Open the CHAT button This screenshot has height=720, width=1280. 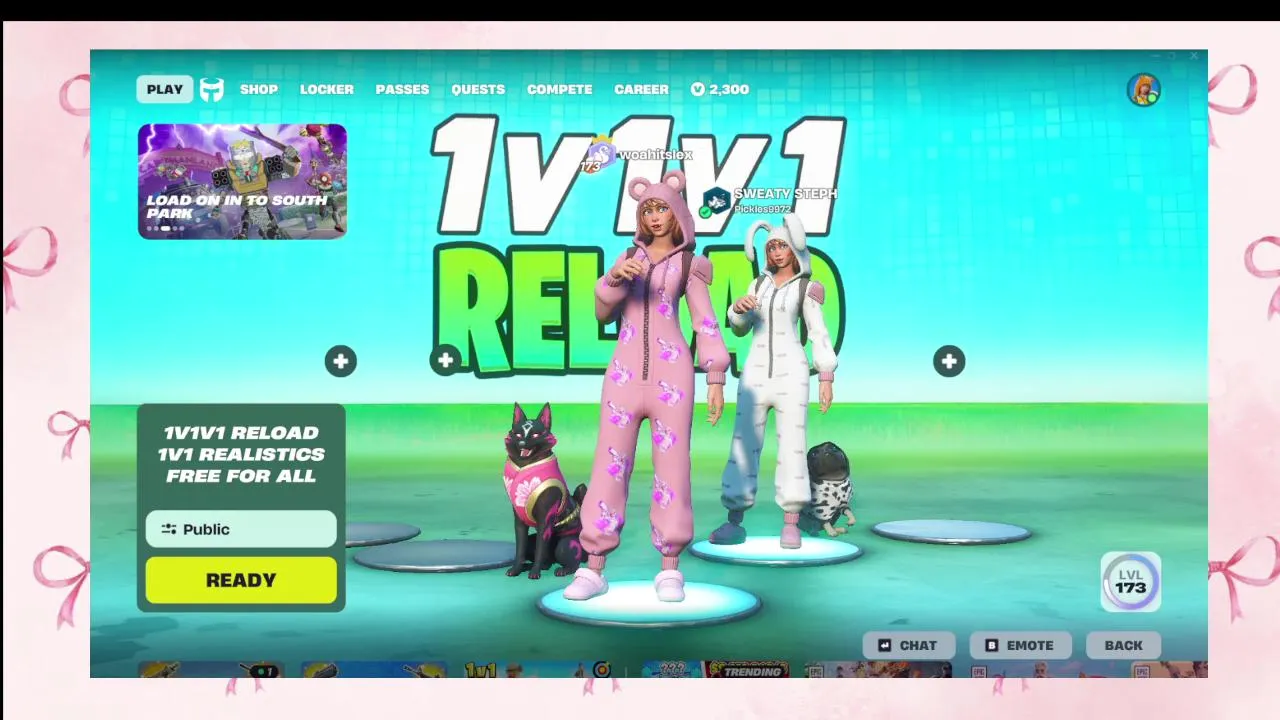pos(909,645)
